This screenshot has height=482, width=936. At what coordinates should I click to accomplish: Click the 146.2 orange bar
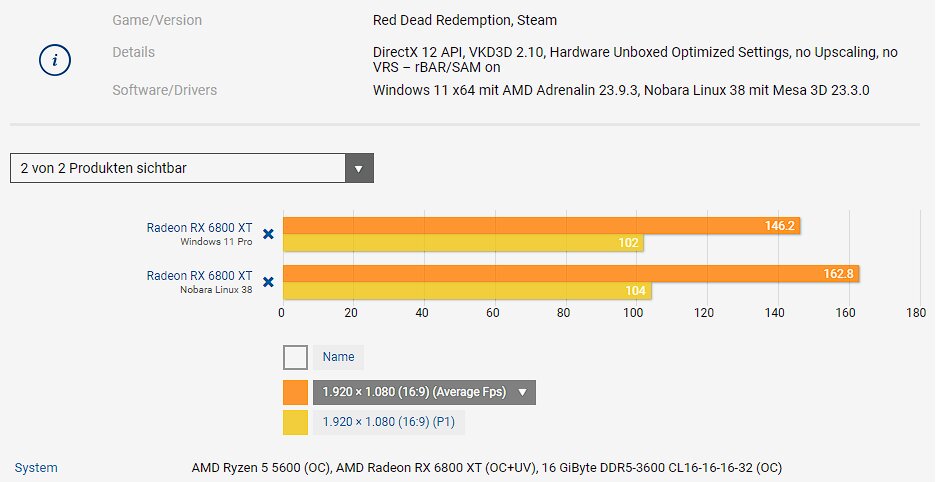coord(541,226)
